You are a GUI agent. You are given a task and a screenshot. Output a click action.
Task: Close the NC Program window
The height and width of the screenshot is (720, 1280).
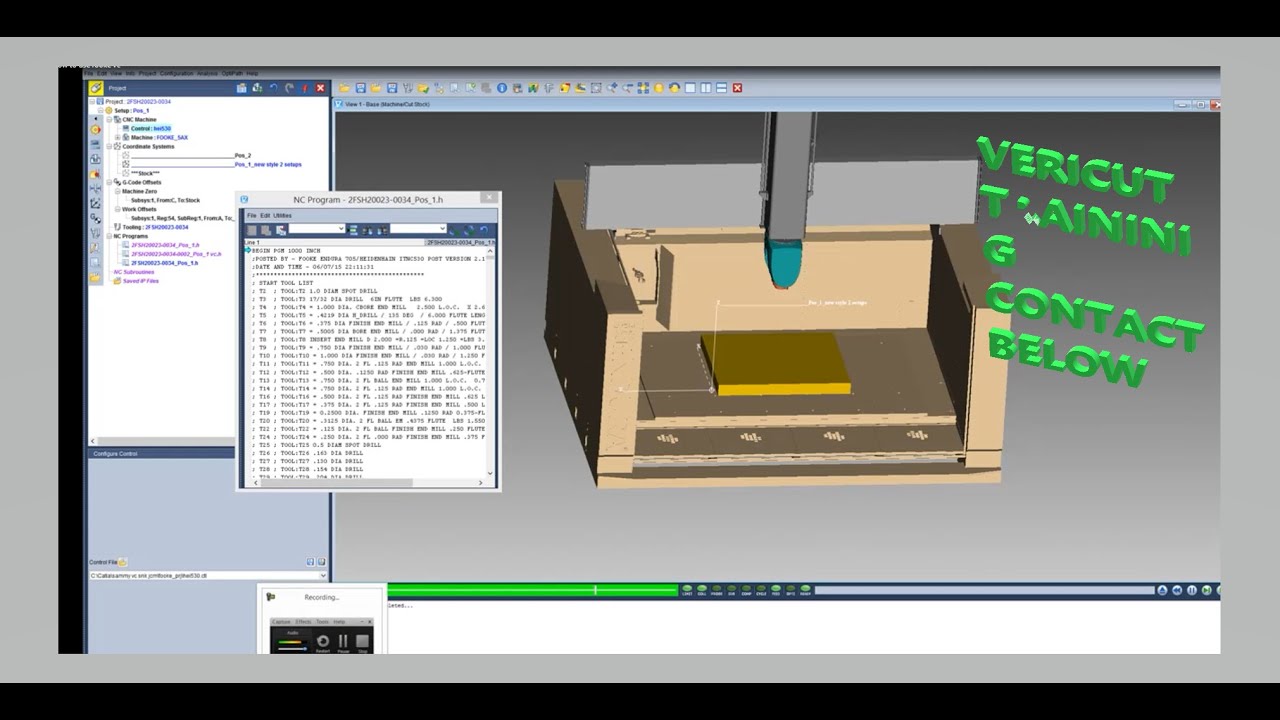coord(488,199)
